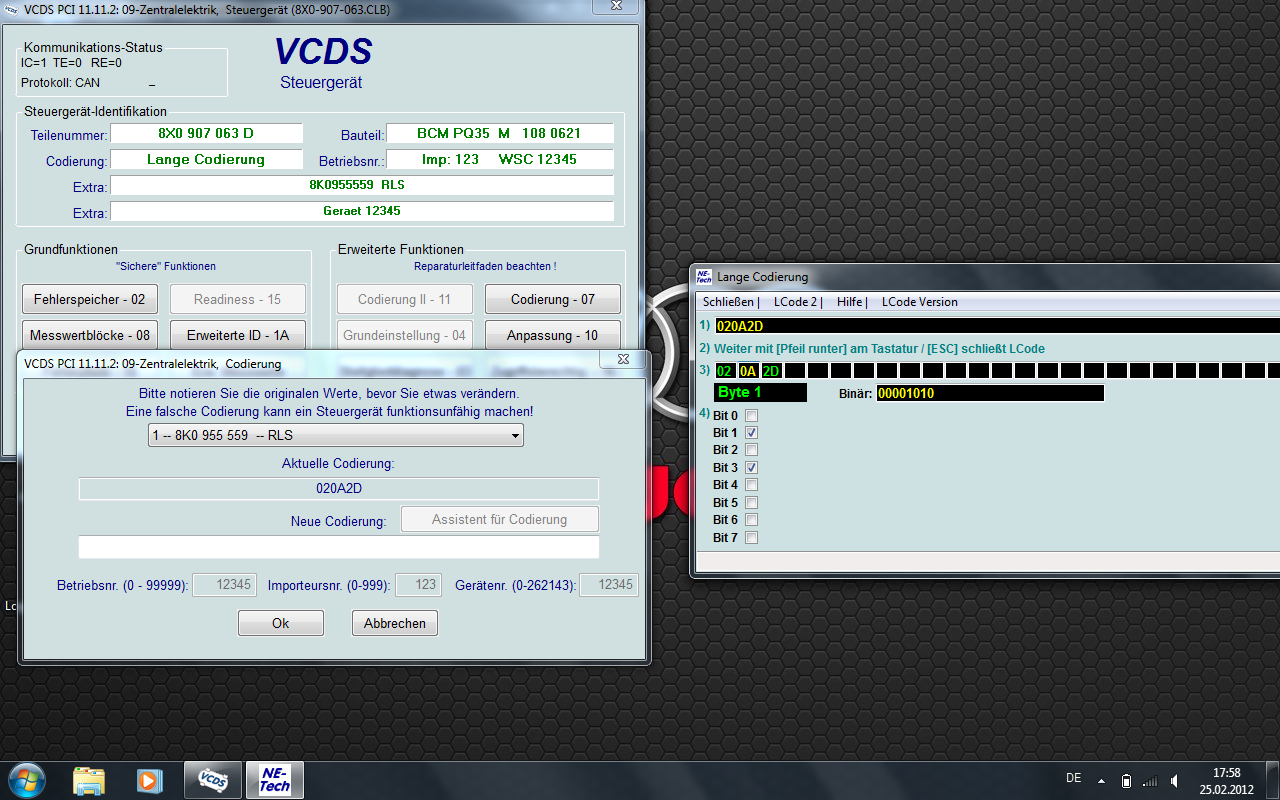The image size is (1280, 800).
Task: Close the main VCDS Steuergerät window
Action: pyautogui.click(x=616, y=6)
